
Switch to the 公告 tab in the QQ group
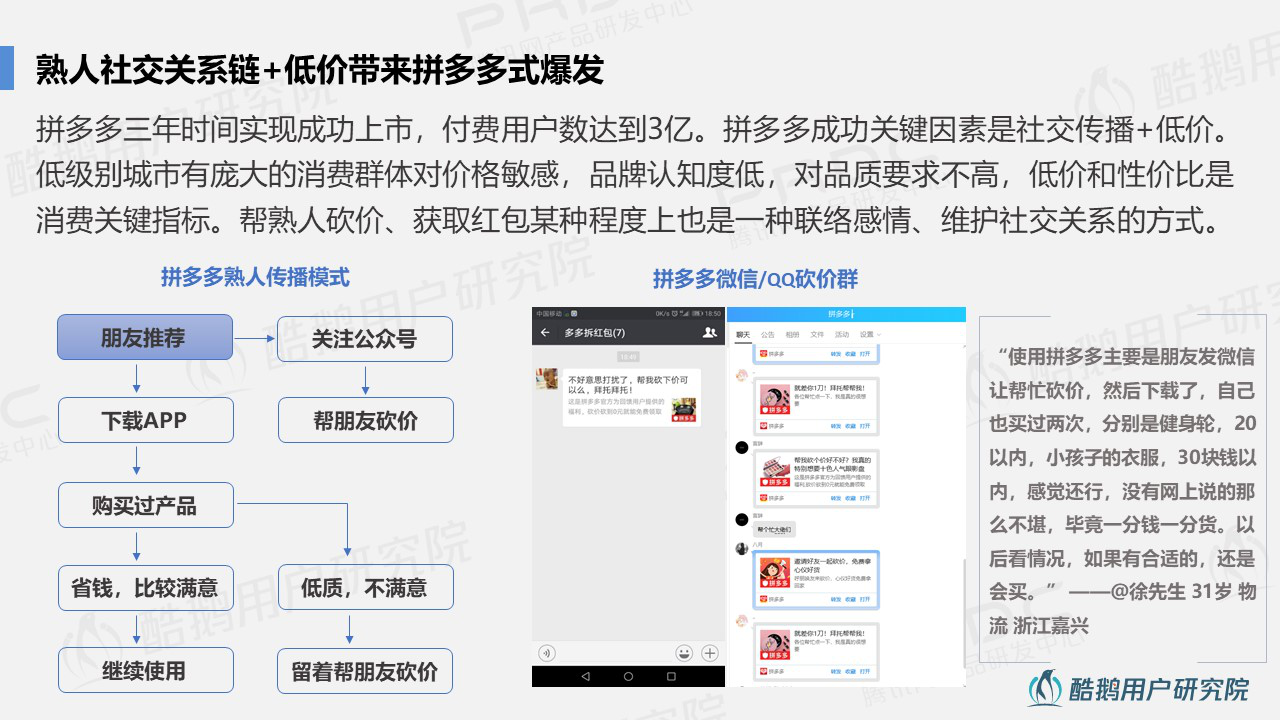tap(768, 334)
